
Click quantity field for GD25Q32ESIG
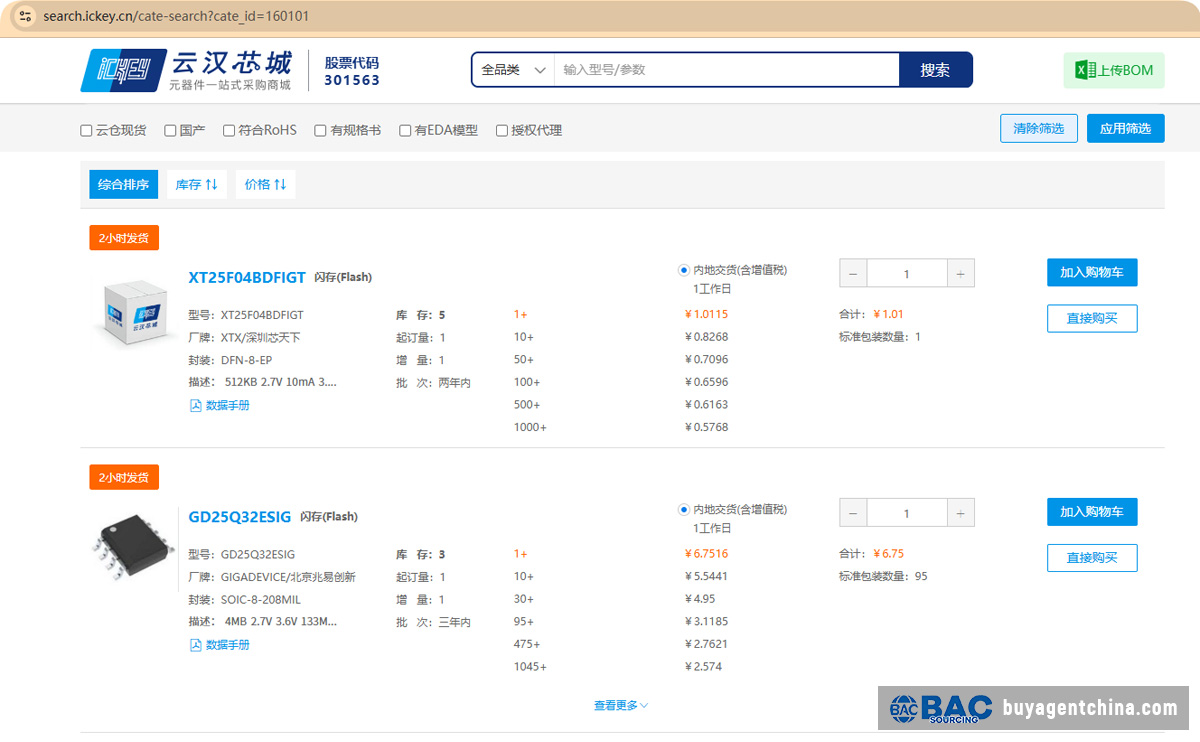(x=907, y=513)
